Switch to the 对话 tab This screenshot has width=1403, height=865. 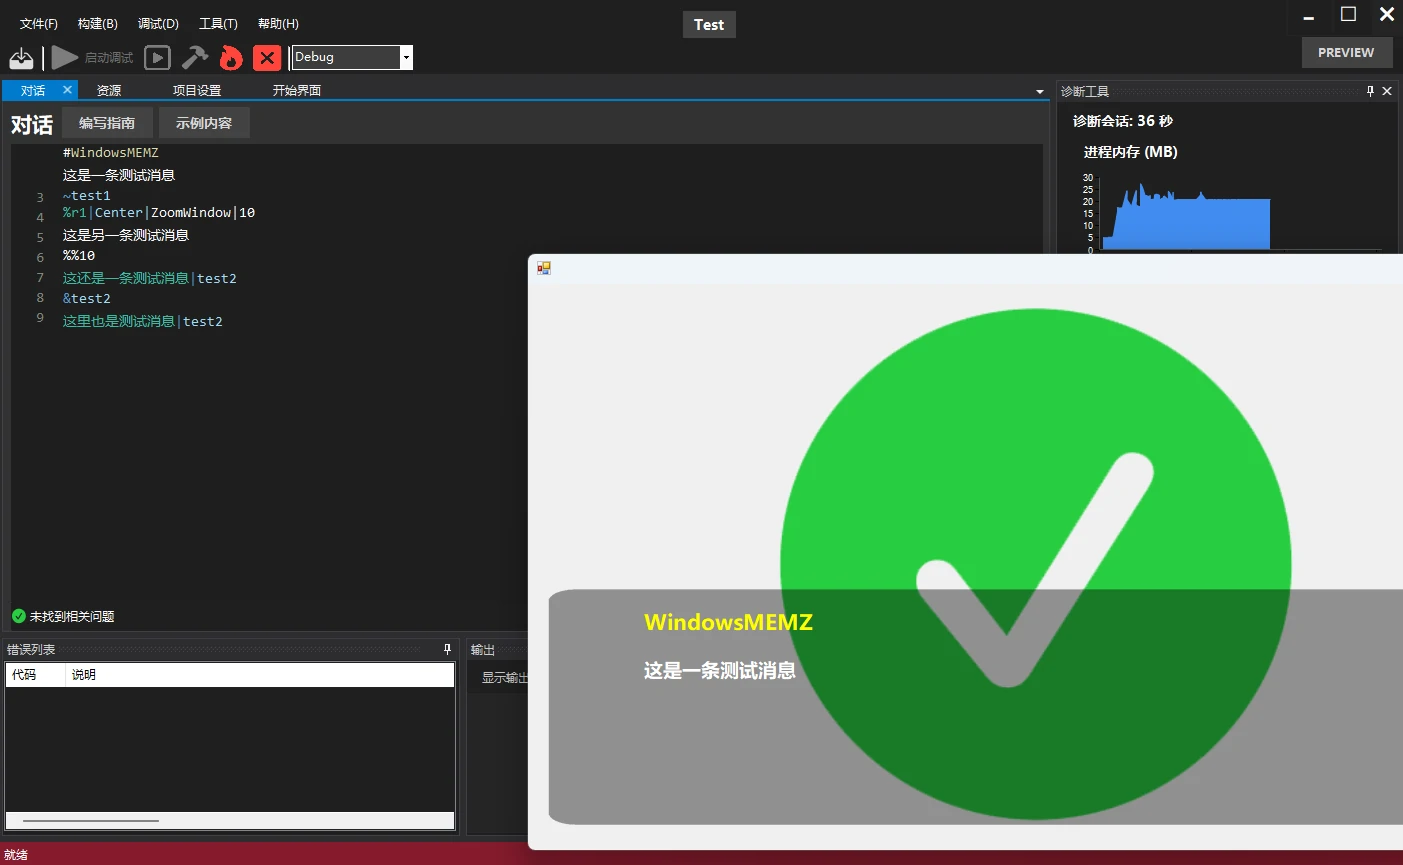click(33, 90)
